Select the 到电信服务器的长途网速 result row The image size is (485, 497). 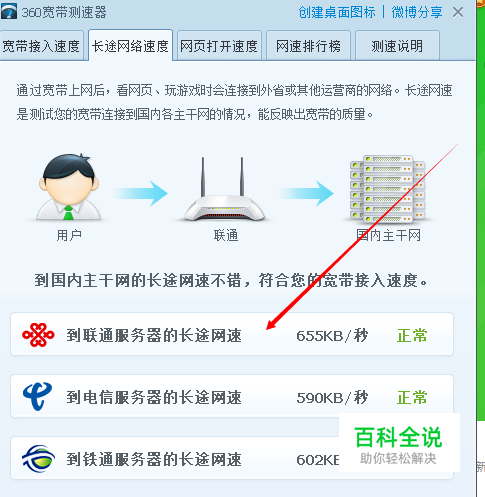pyautogui.click(x=232, y=396)
